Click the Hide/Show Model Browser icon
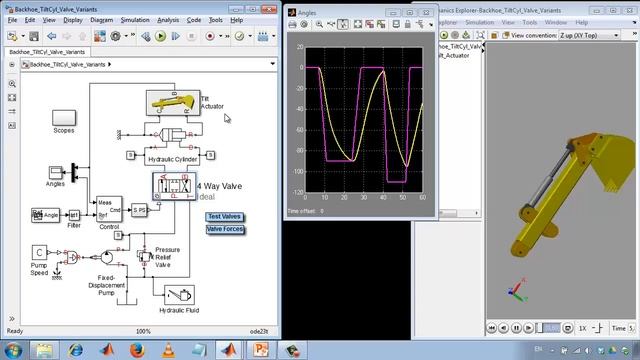The image size is (640, 360). pos(12,319)
